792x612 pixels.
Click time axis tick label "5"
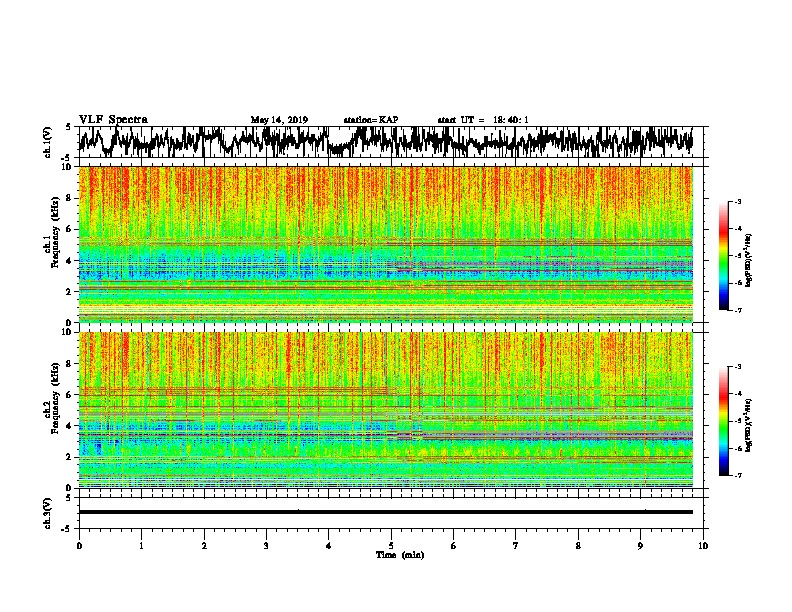pos(391,546)
